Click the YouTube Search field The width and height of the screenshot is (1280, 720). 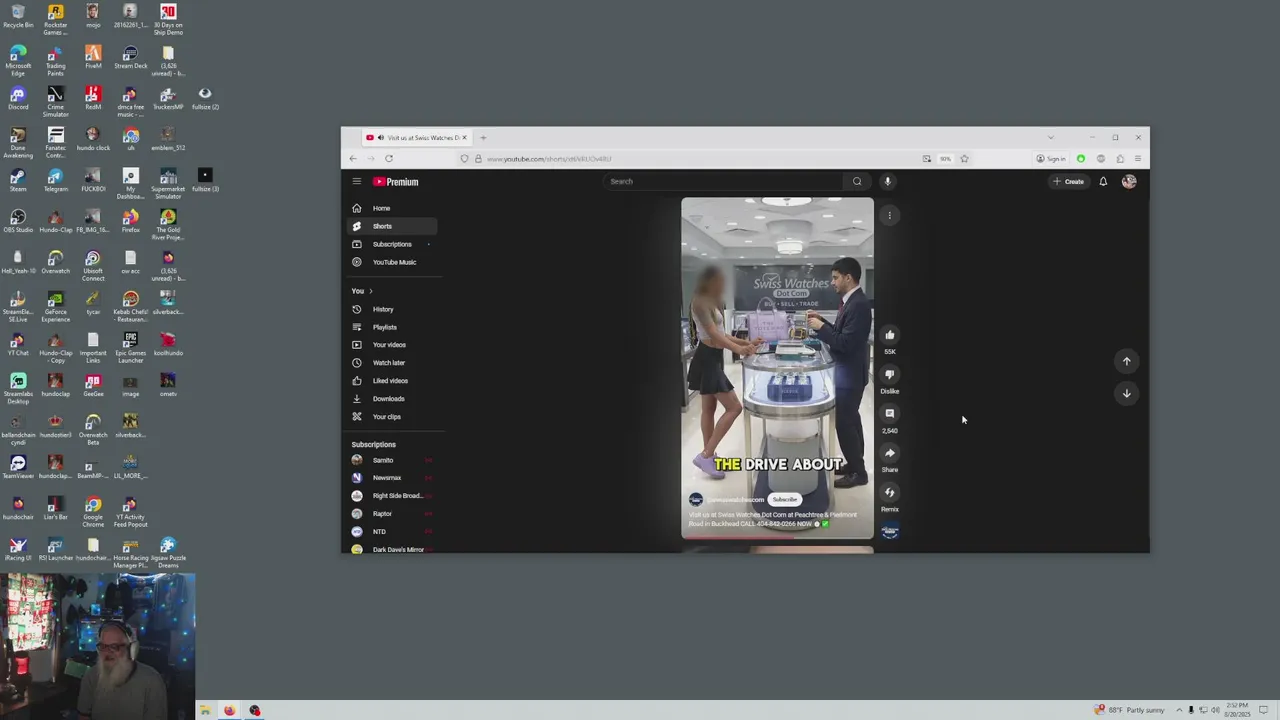(725, 181)
